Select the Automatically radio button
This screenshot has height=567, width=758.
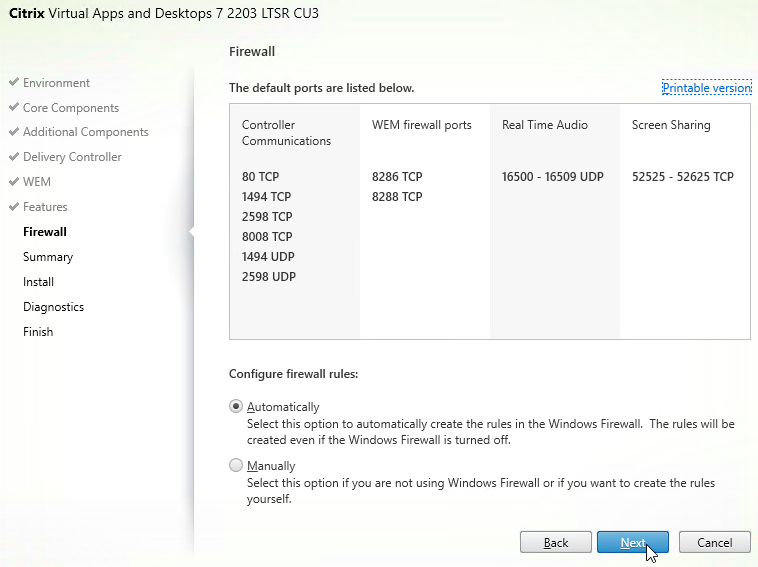[236, 407]
